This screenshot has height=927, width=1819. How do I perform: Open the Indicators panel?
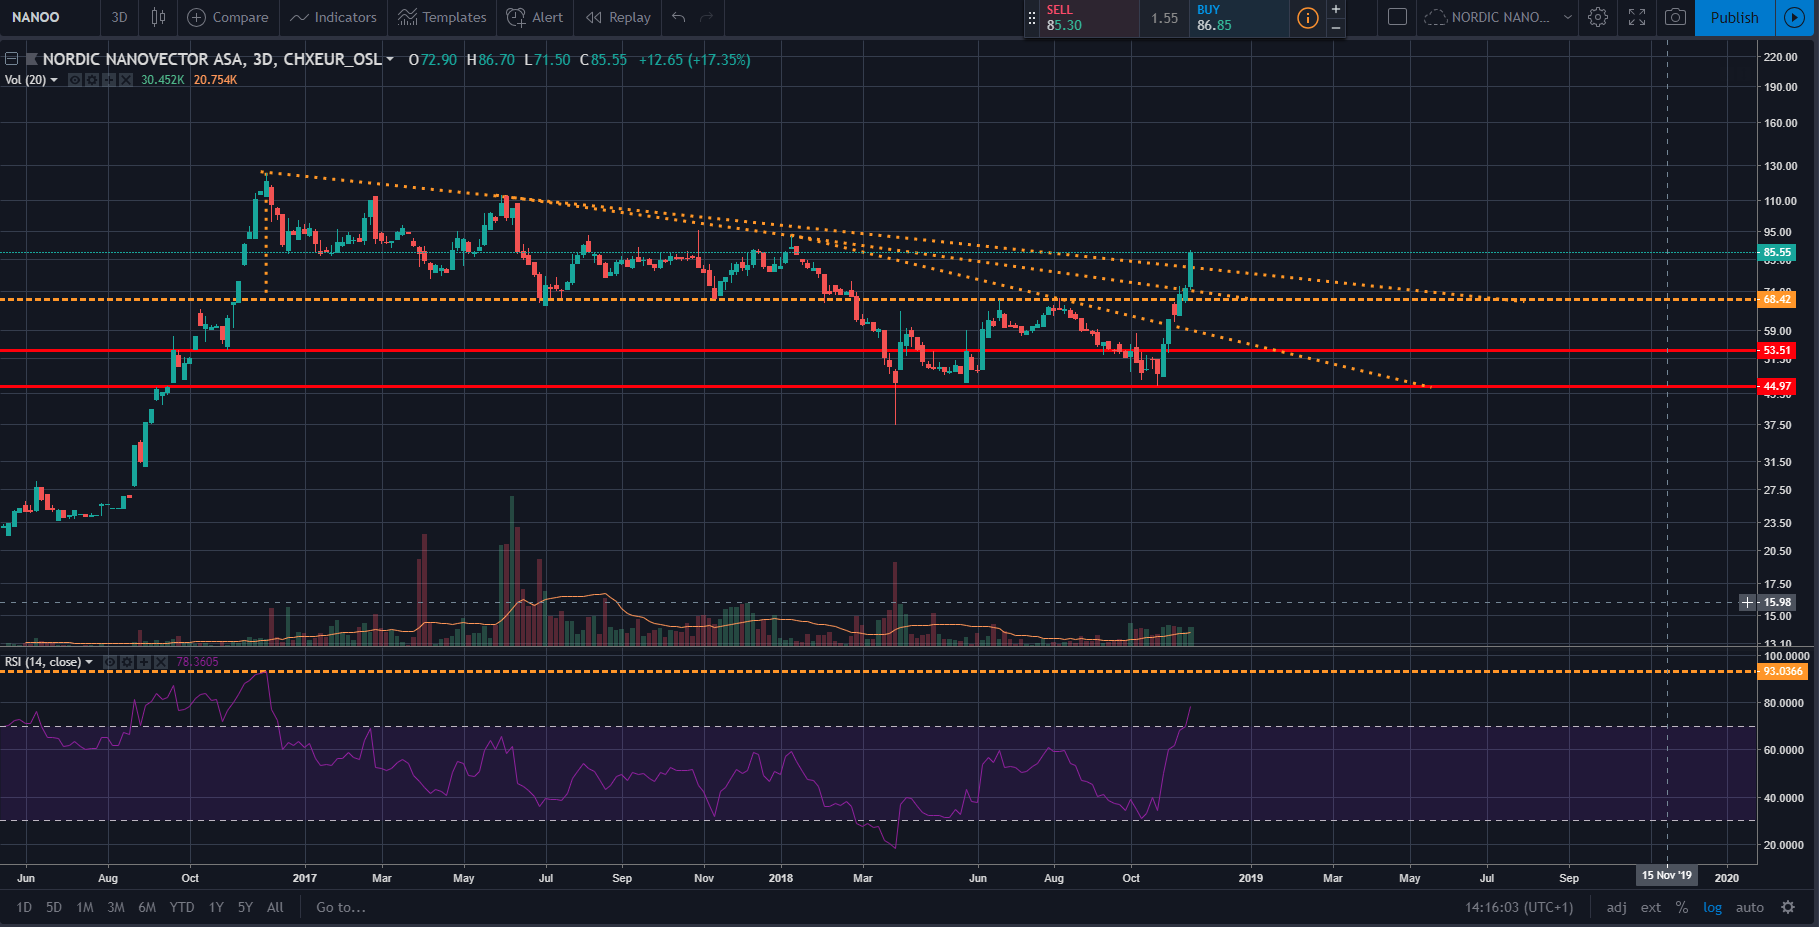[x=333, y=17]
